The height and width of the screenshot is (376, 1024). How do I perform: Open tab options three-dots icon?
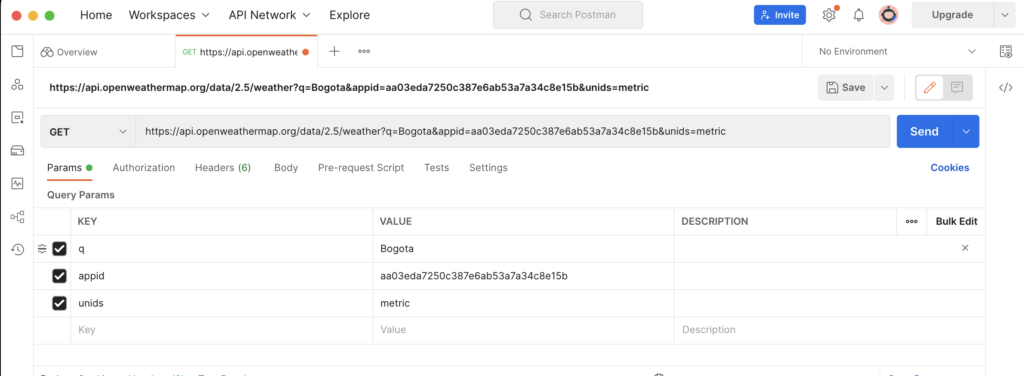pyautogui.click(x=364, y=52)
